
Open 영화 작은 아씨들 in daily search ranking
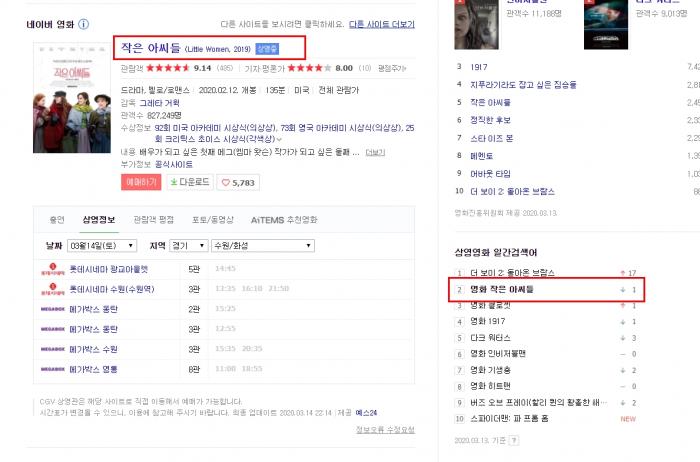coord(502,289)
